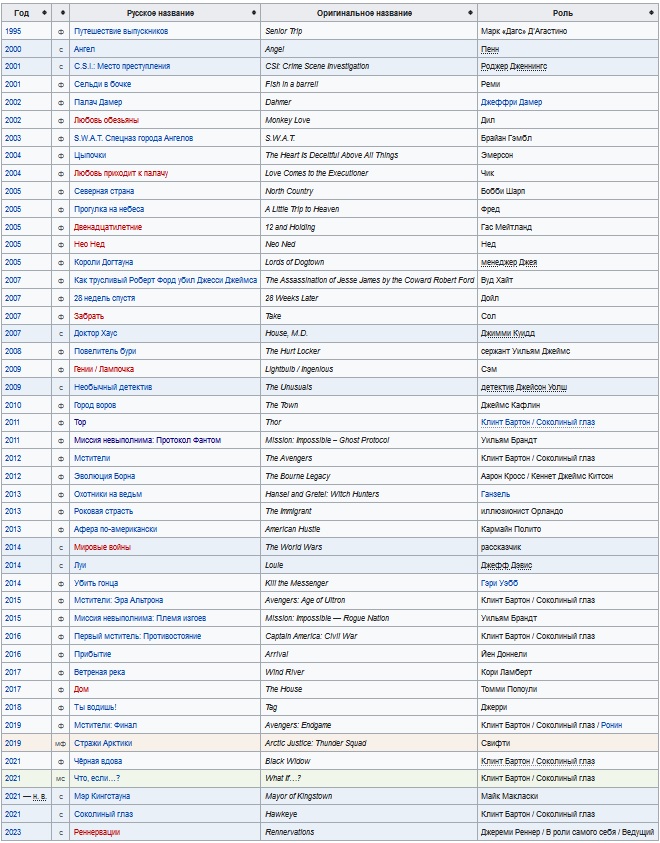This screenshot has height=843, width=660.
Task: Open Путешествие выпускников film link
Action: [121, 31]
